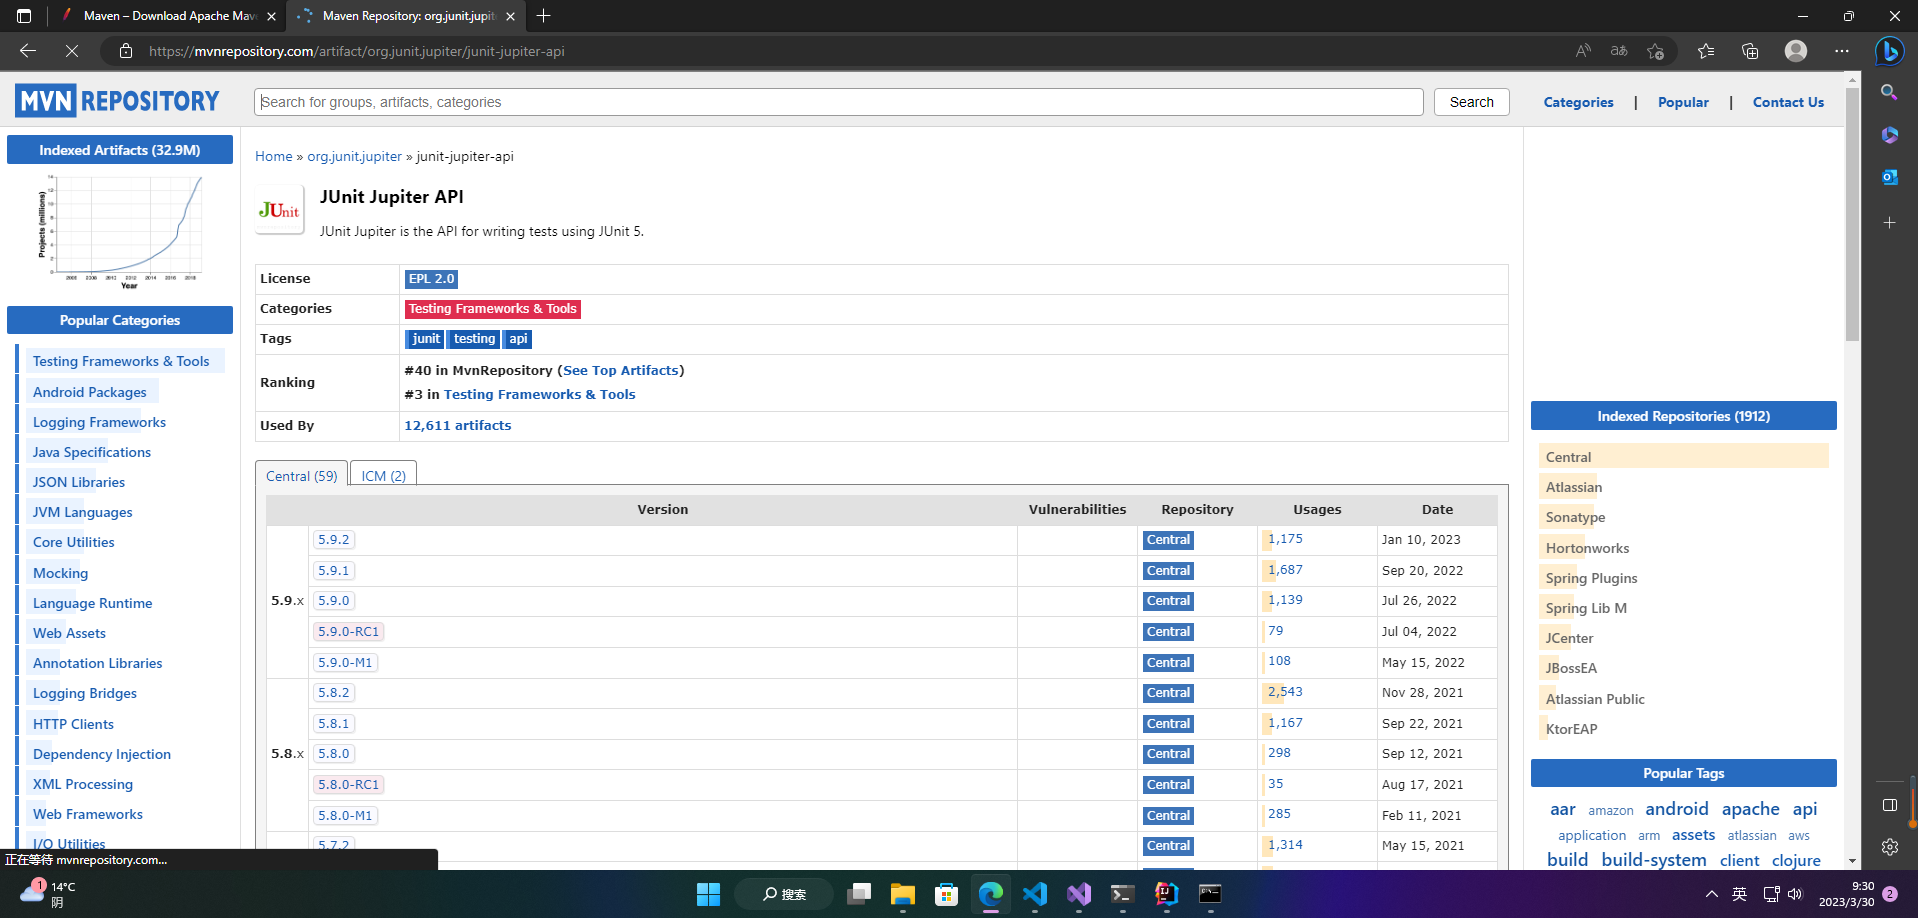Select the Sonatype repository
This screenshot has width=1918, height=918.
[x=1575, y=517]
